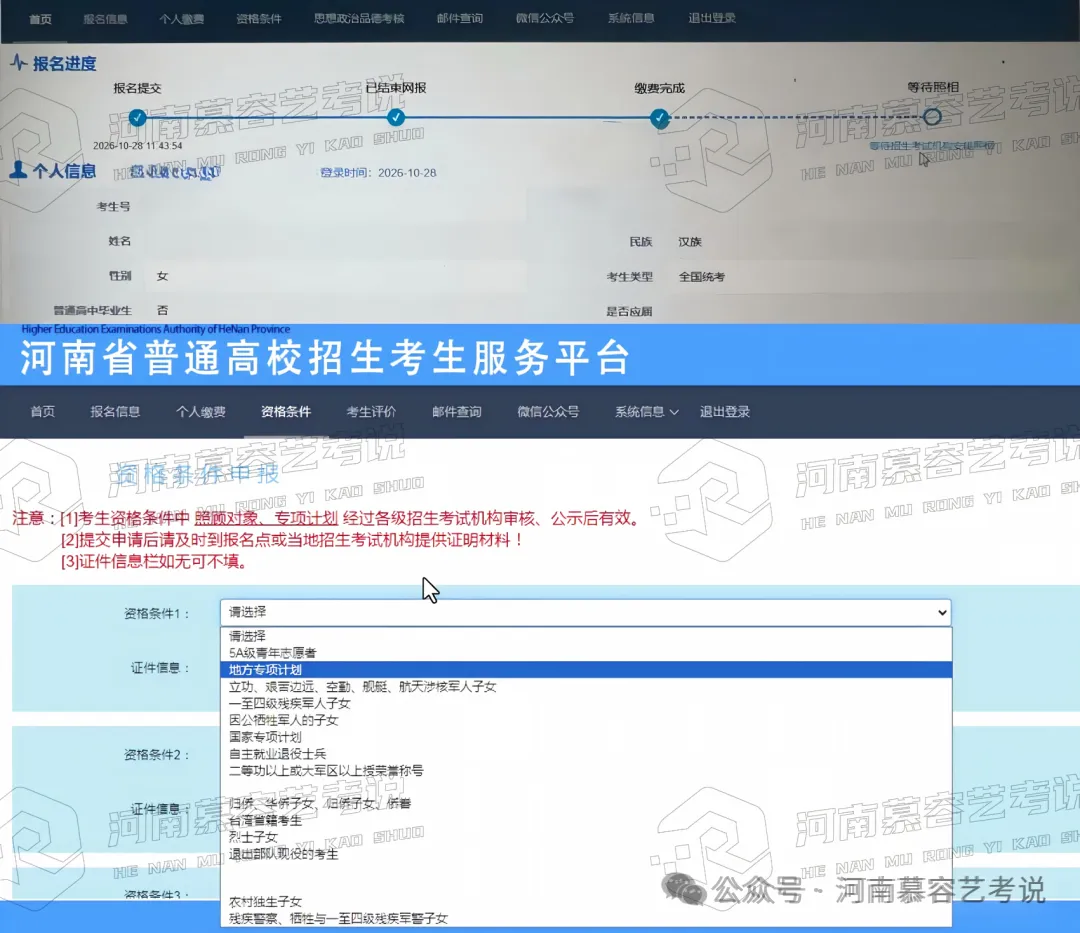Click the checkmark under 缴费完成
This screenshot has width=1080, height=933.
pyautogui.click(x=659, y=118)
